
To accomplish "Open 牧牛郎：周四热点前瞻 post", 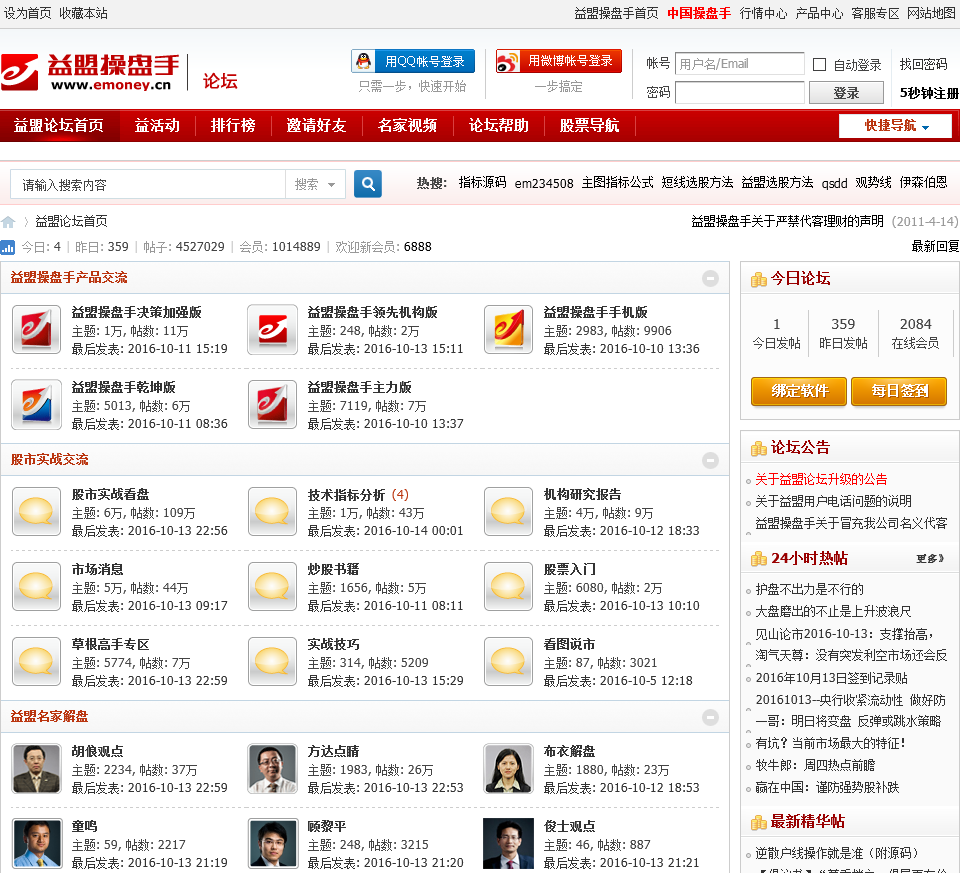I will click(816, 765).
